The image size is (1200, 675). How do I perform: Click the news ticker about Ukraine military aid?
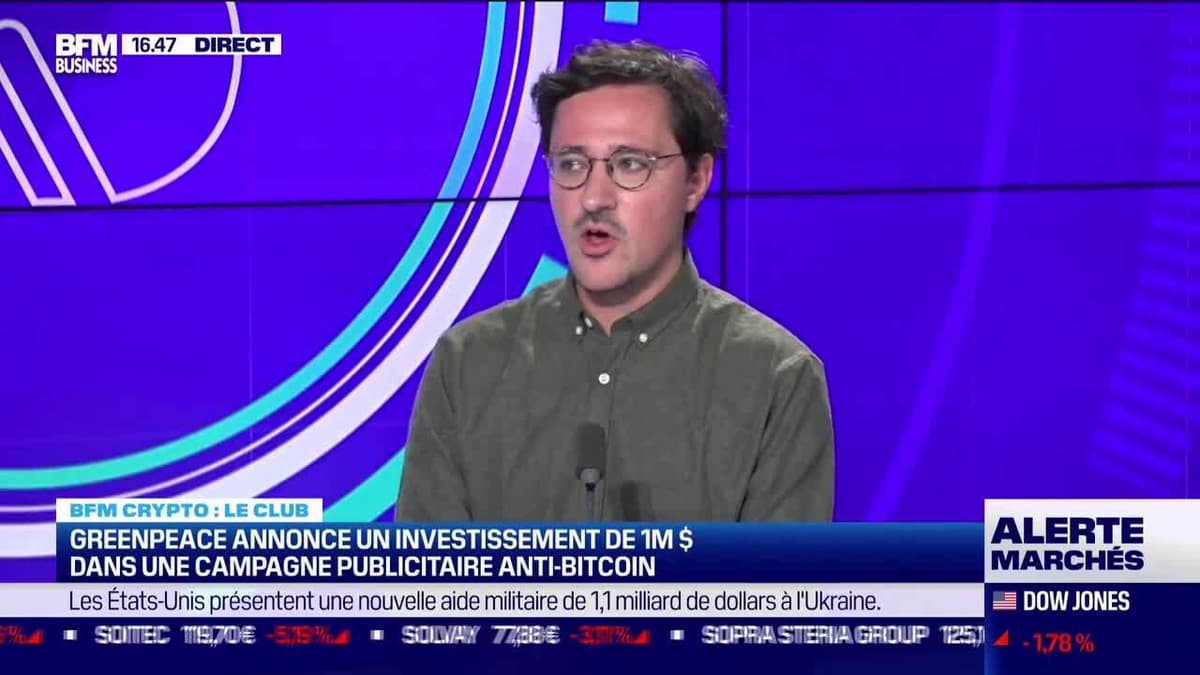tap(475, 602)
